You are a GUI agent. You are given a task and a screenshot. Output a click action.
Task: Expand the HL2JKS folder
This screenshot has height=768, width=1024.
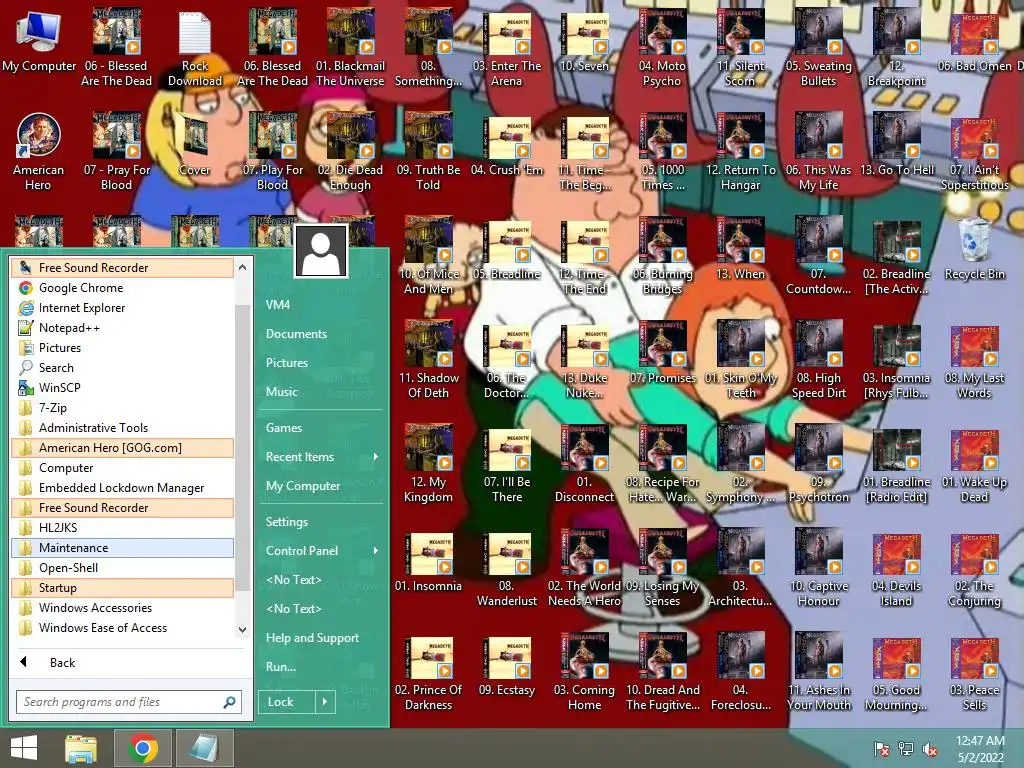coord(122,528)
